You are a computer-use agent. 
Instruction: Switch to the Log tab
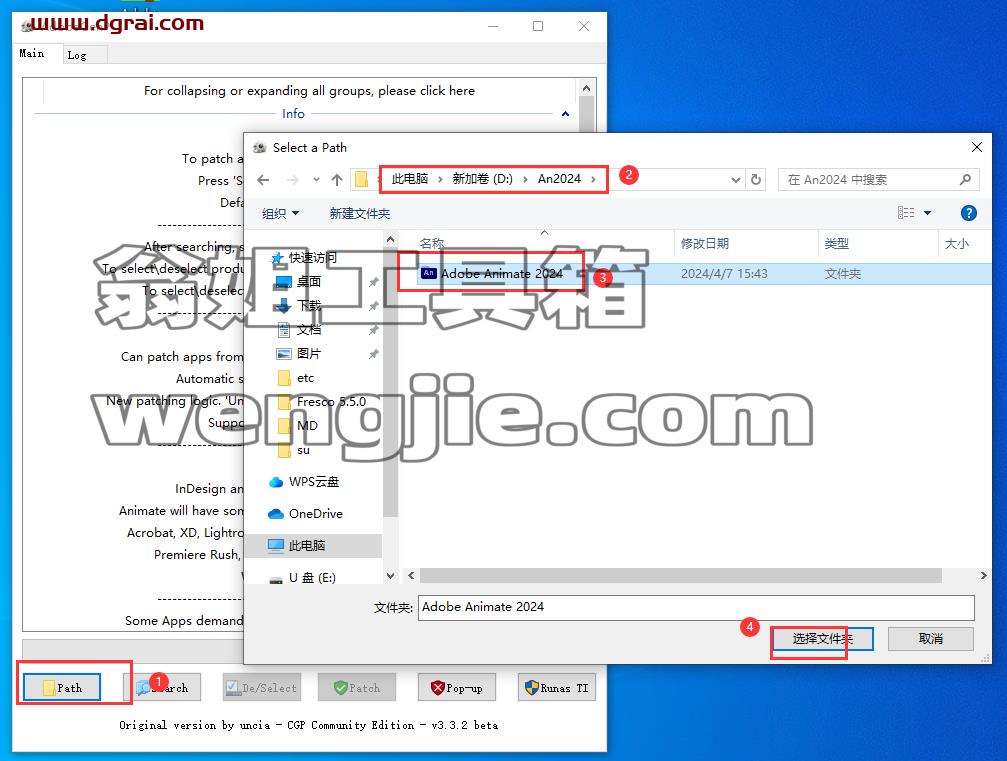77,55
